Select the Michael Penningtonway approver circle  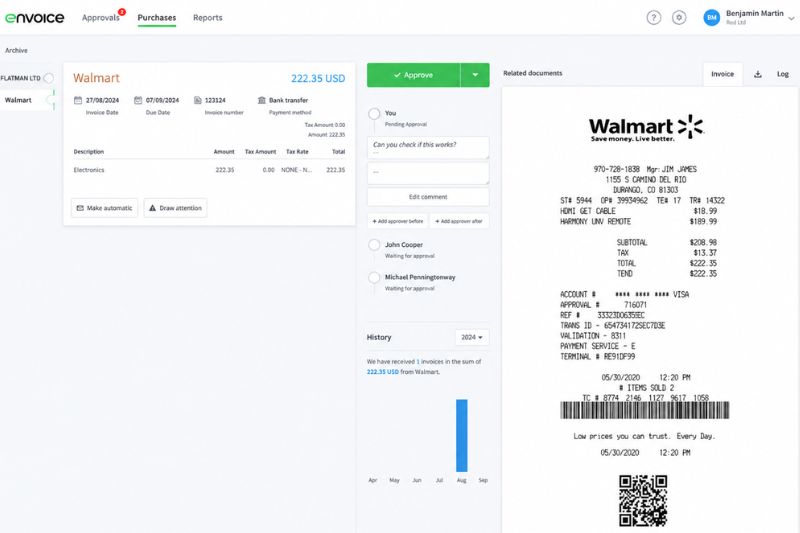374,277
